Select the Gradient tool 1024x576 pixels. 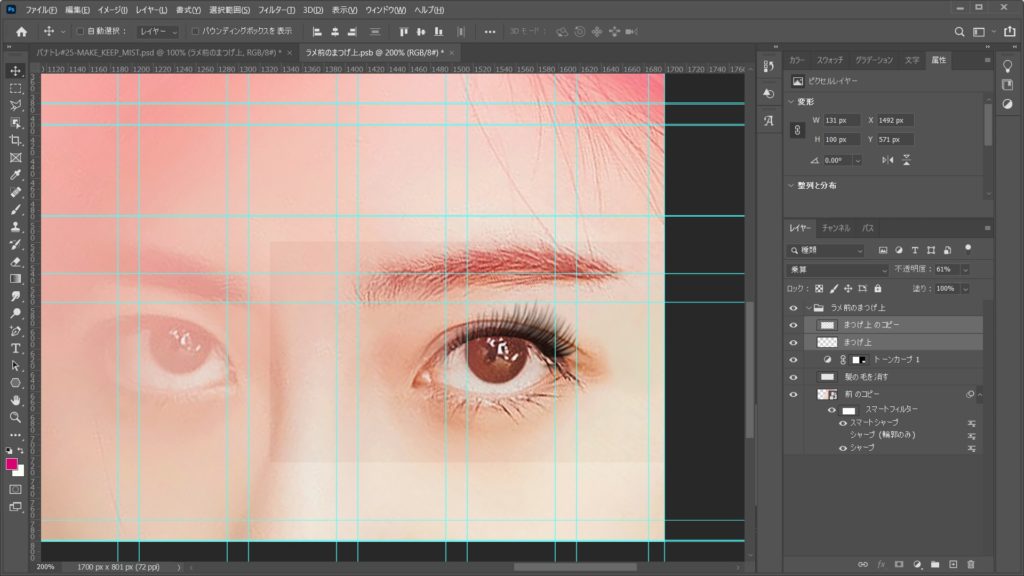click(x=16, y=279)
